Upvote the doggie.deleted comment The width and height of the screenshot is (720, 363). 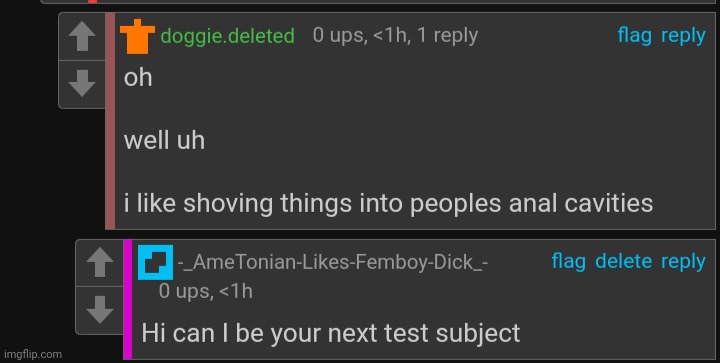[x=82, y=37]
